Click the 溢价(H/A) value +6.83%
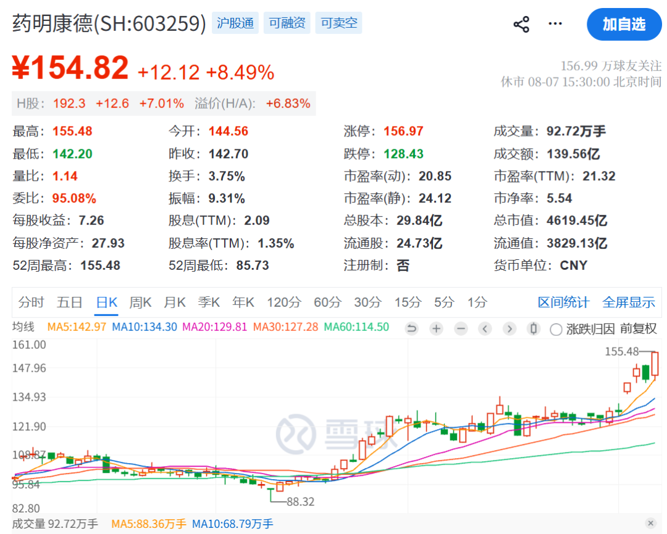Viewport: 667px width, 534px height. [288, 103]
